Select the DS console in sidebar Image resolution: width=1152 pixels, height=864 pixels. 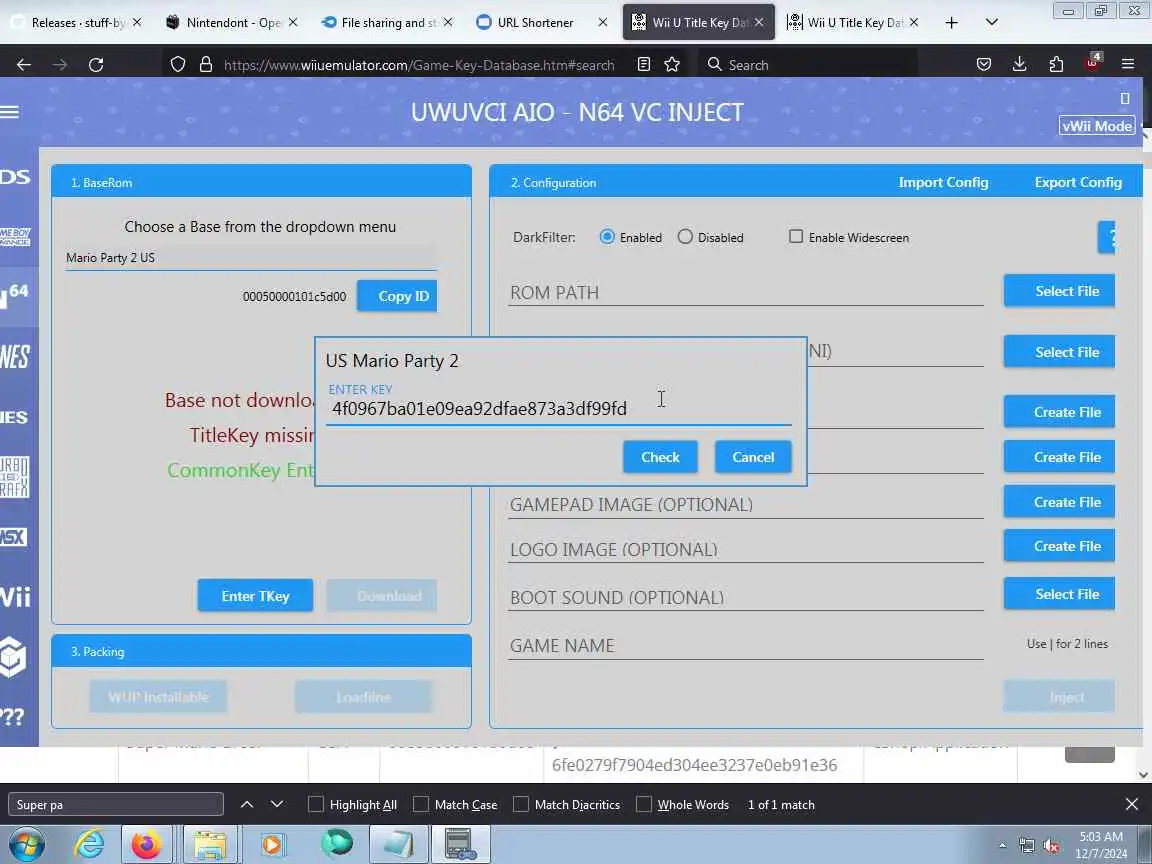click(x=15, y=176)
